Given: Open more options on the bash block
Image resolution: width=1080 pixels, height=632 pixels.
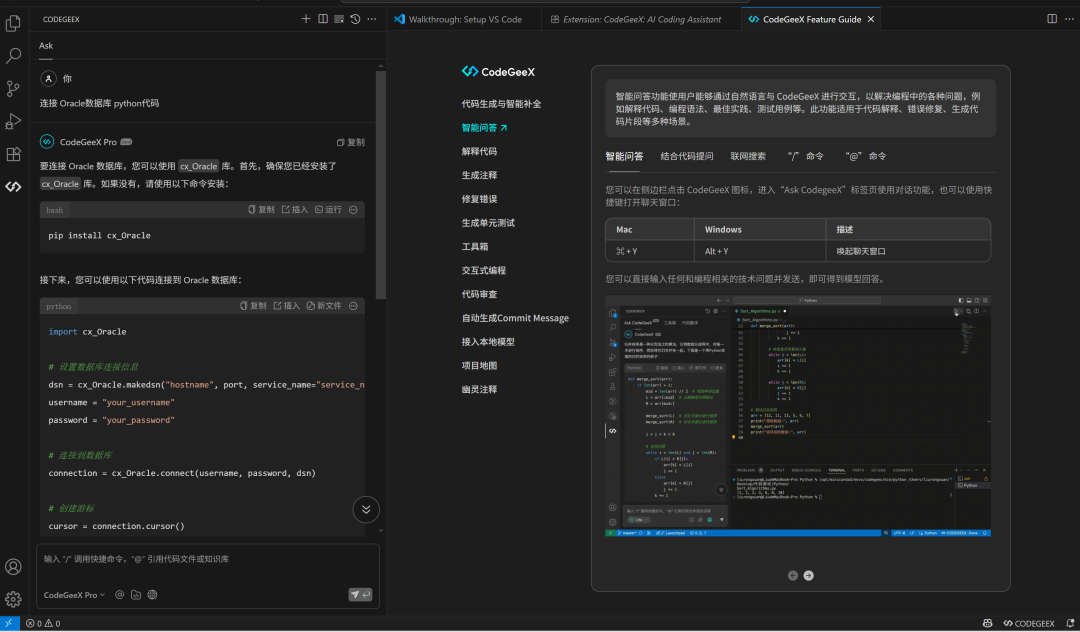Looking at the screenshot, I should point(353,209).
